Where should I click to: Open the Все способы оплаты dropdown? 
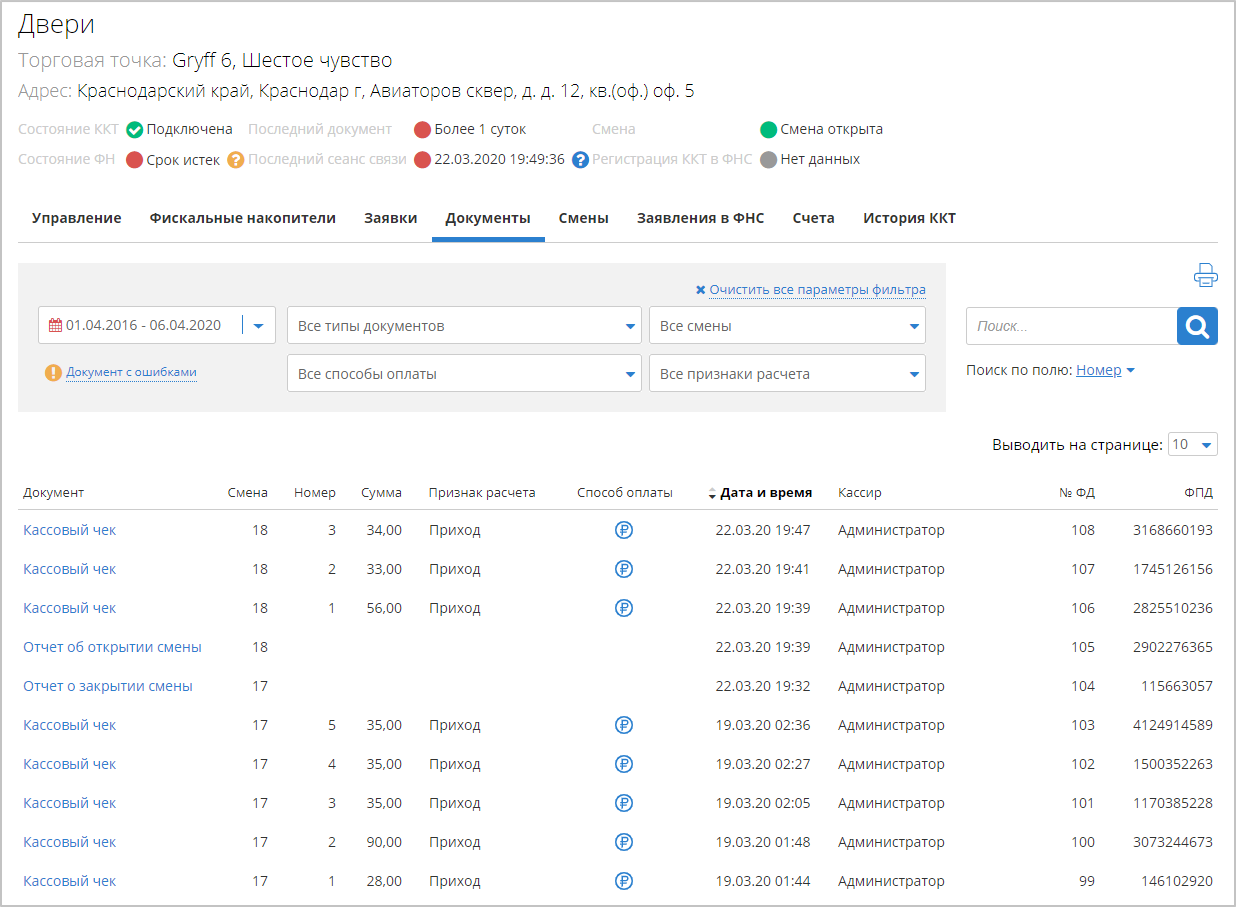[x=464, y=374]
